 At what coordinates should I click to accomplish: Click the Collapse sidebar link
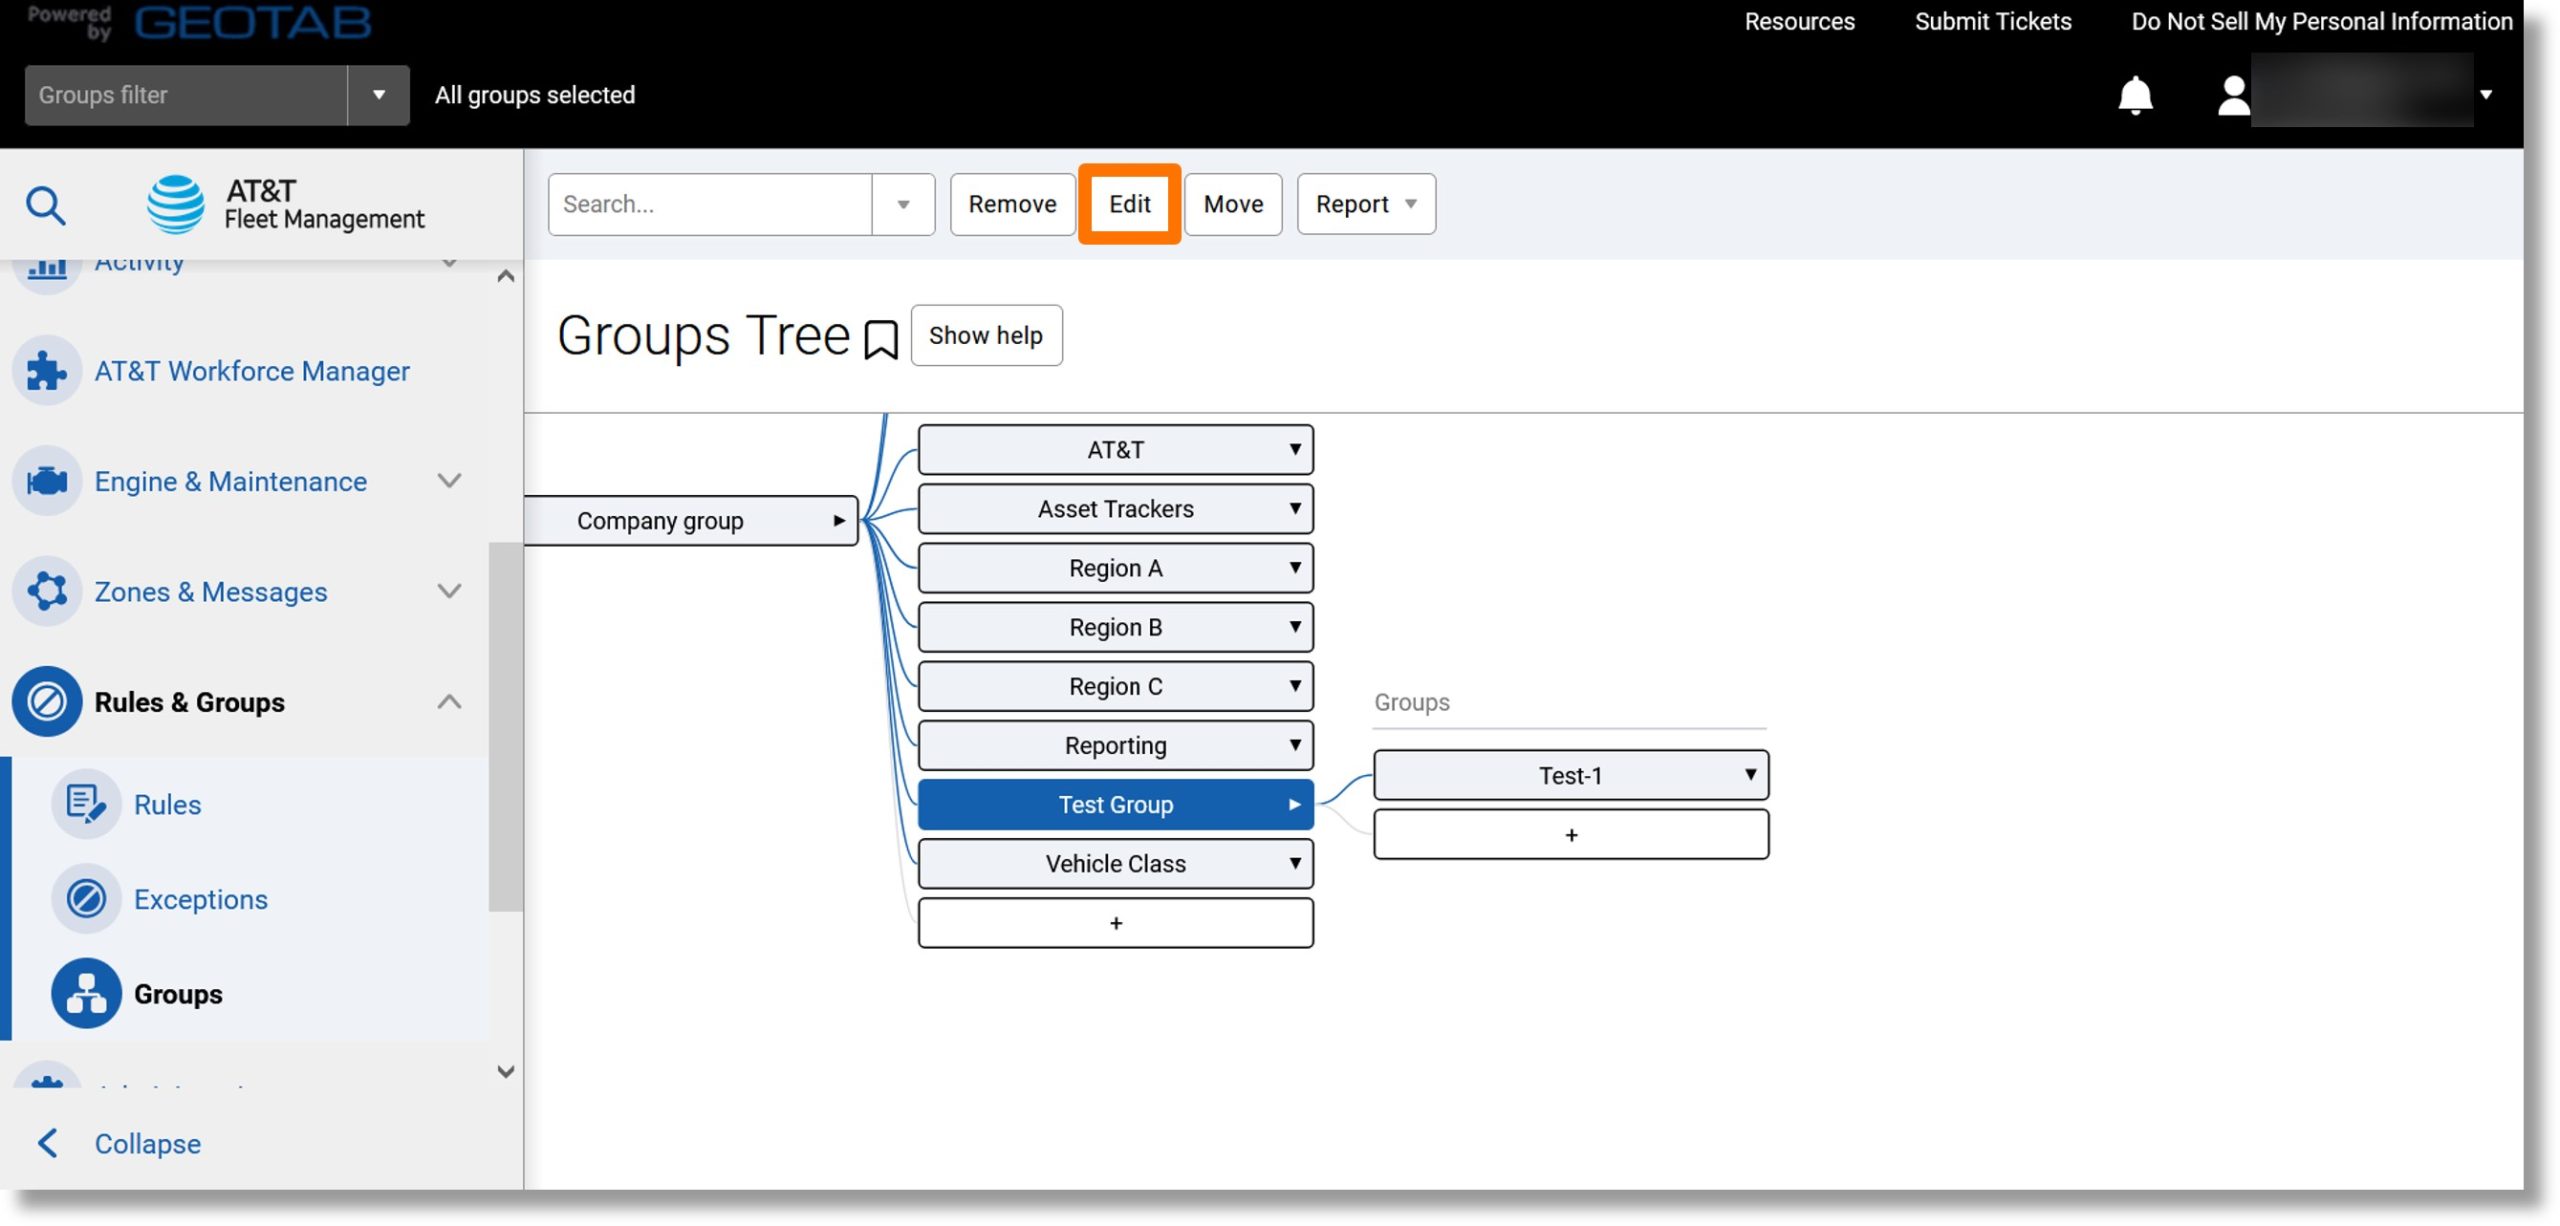pyautogui.click(x=148, y=1143)
